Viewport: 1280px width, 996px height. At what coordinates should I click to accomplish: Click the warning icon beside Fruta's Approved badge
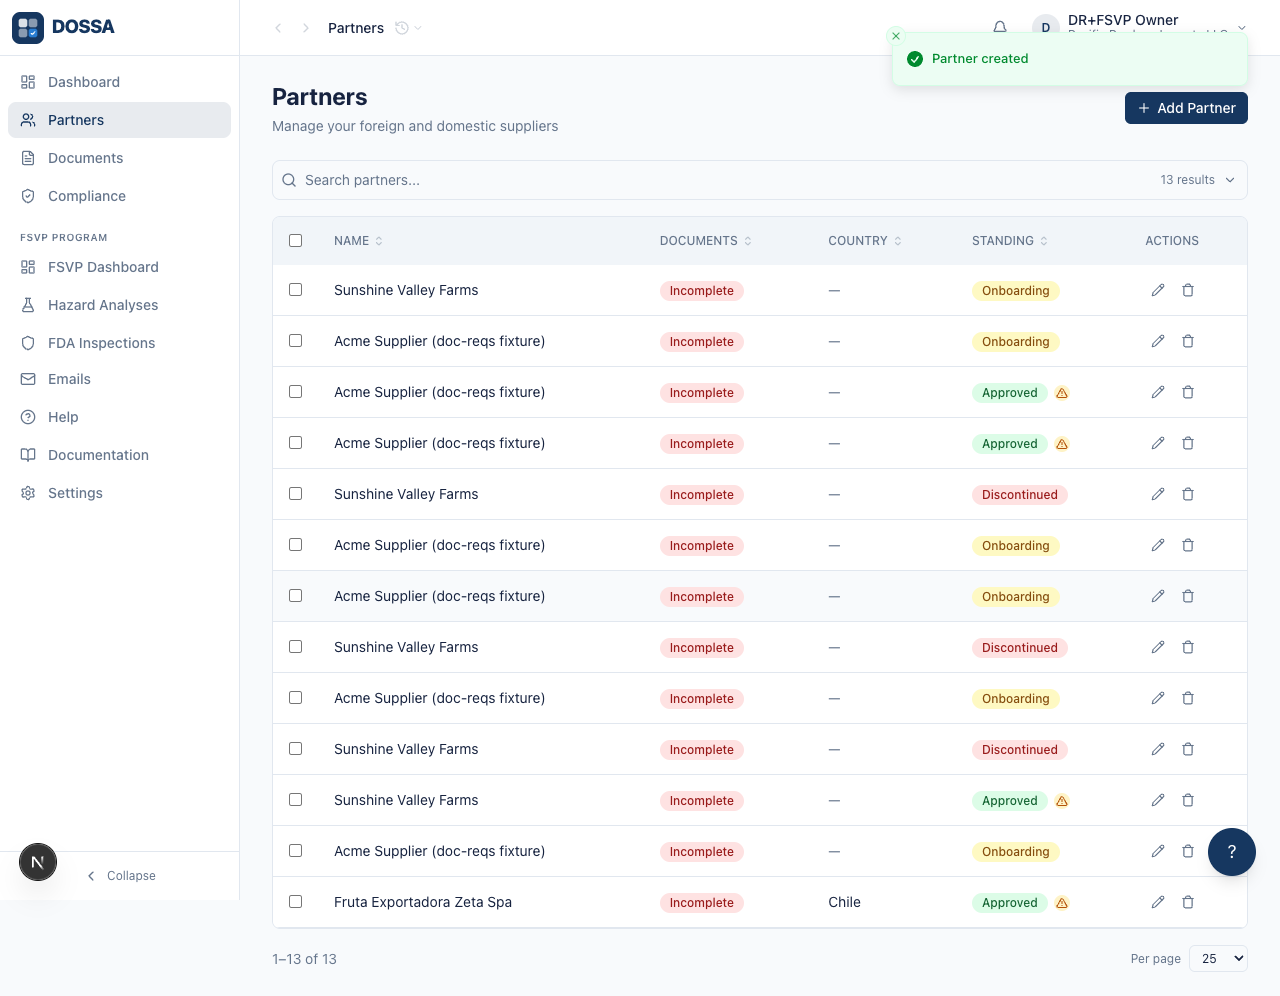tap(1062, 903)
